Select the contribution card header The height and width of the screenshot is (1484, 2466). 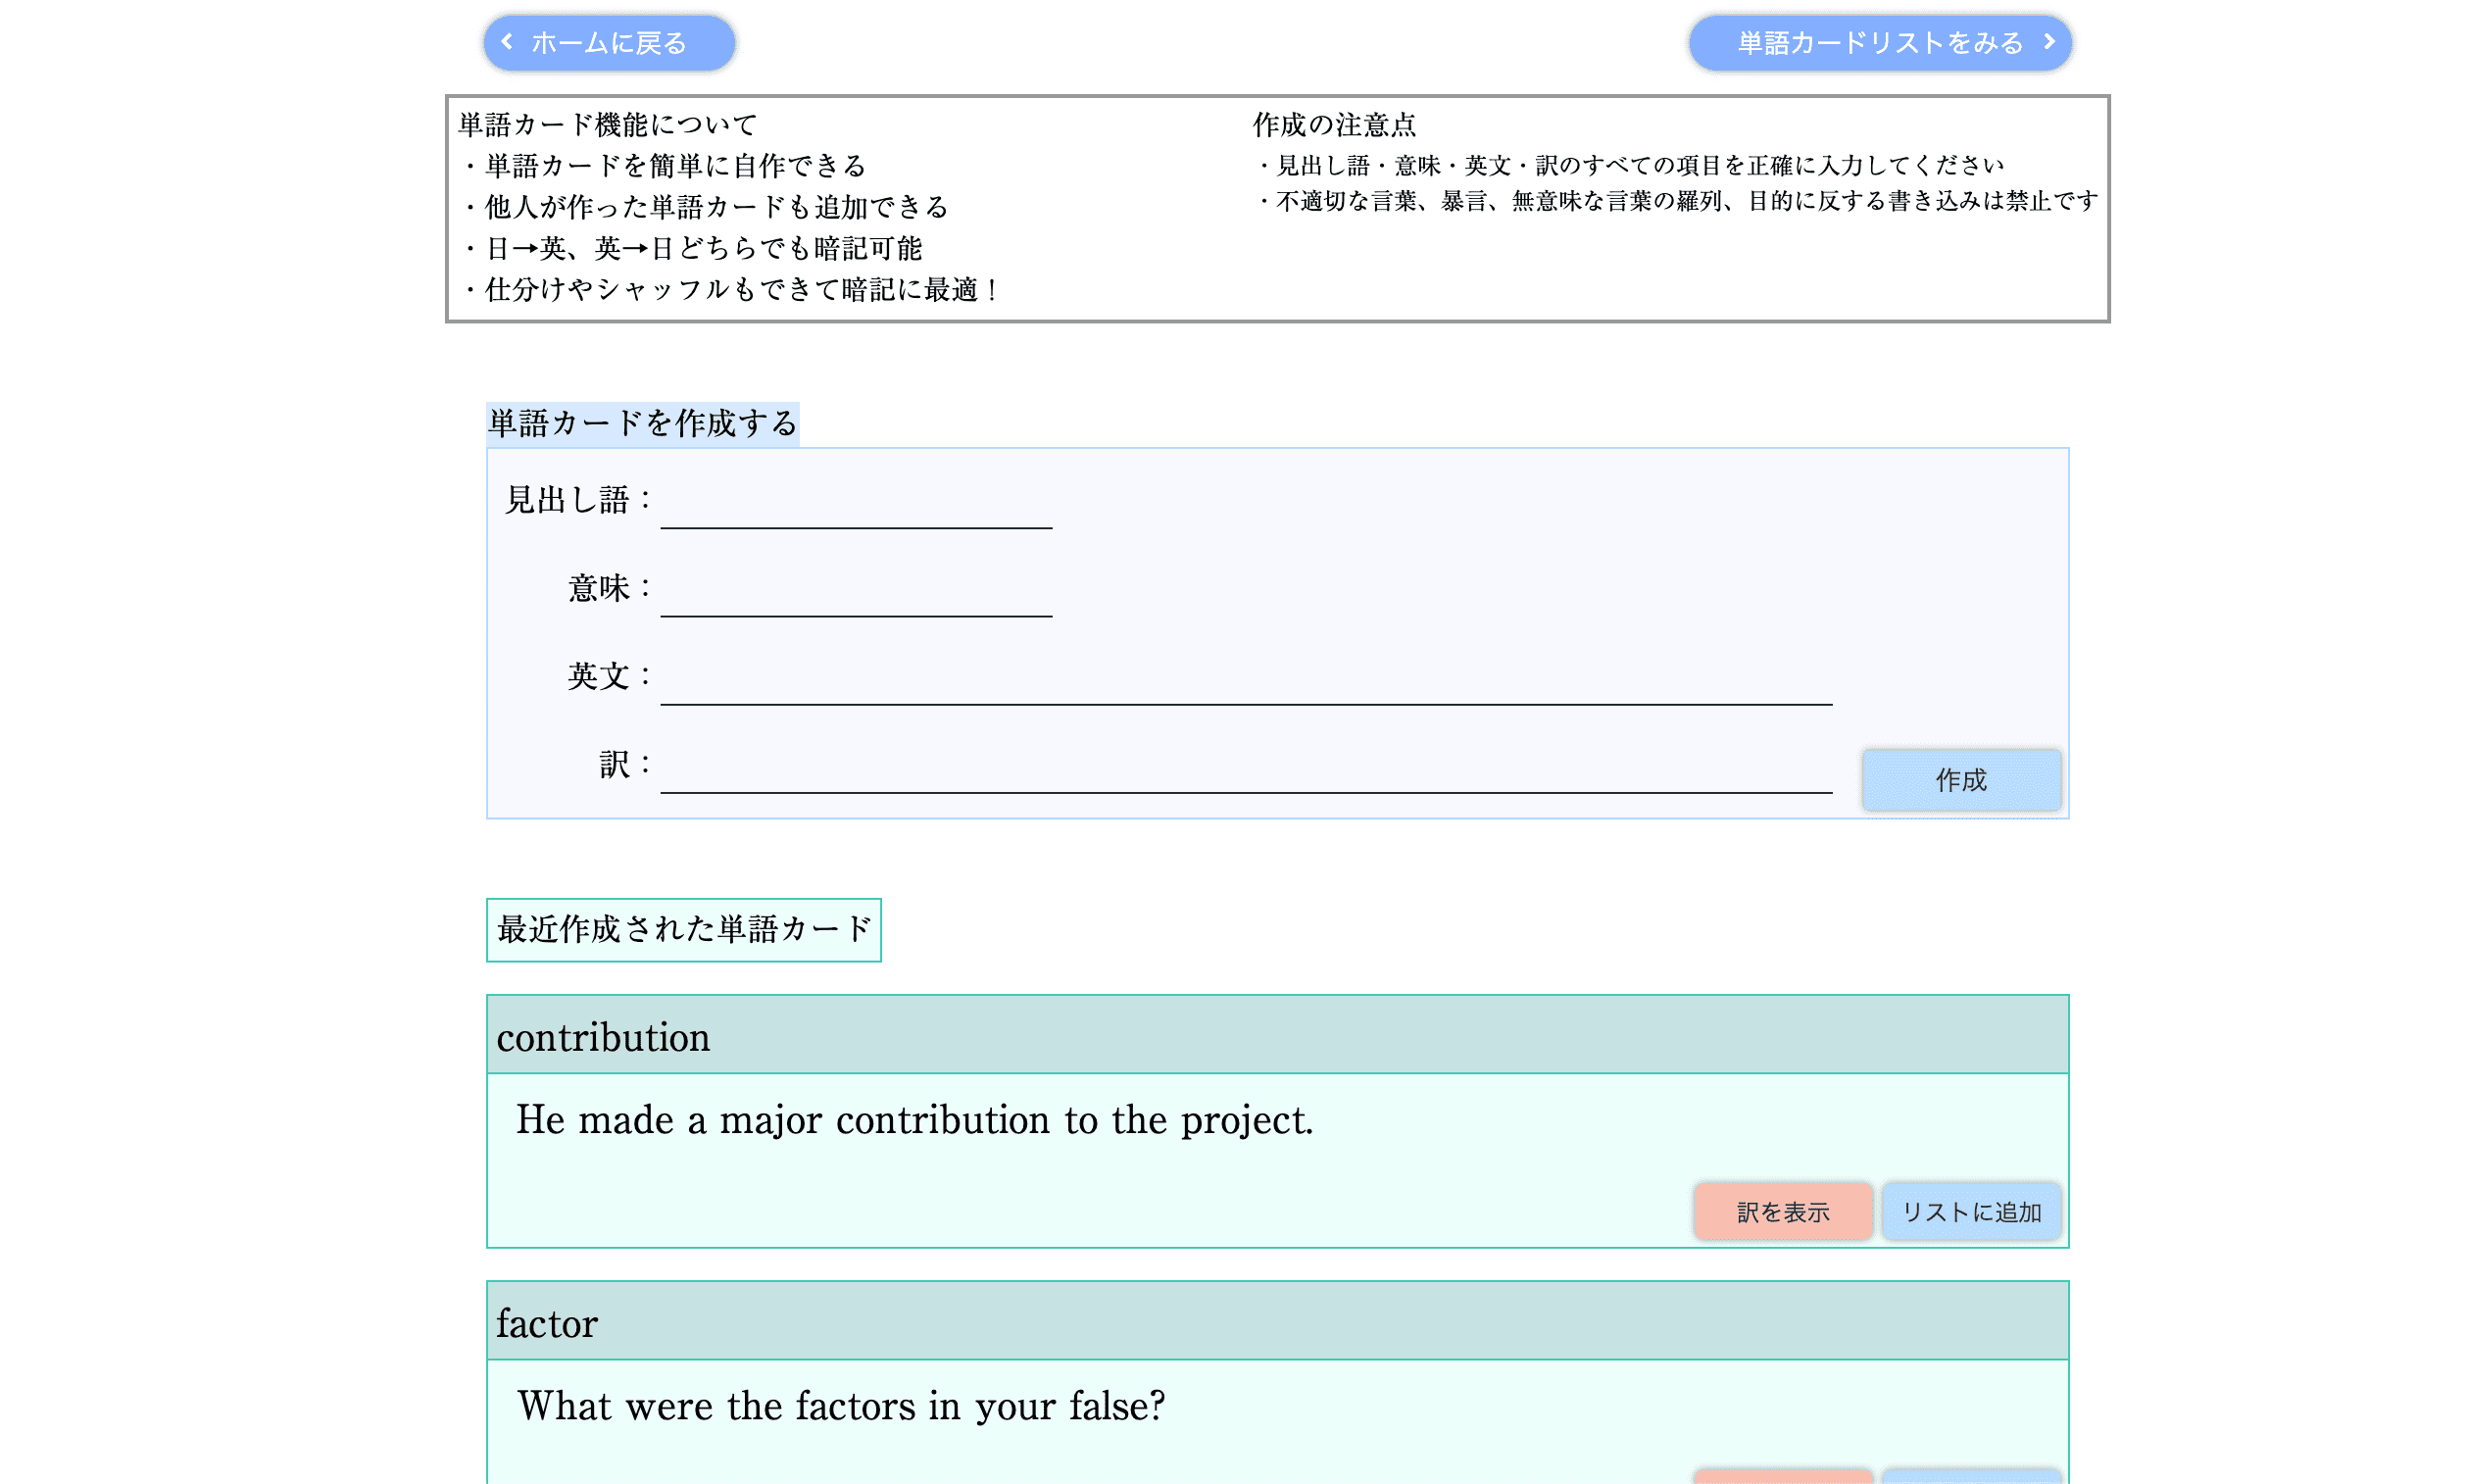coord(603,1036)
